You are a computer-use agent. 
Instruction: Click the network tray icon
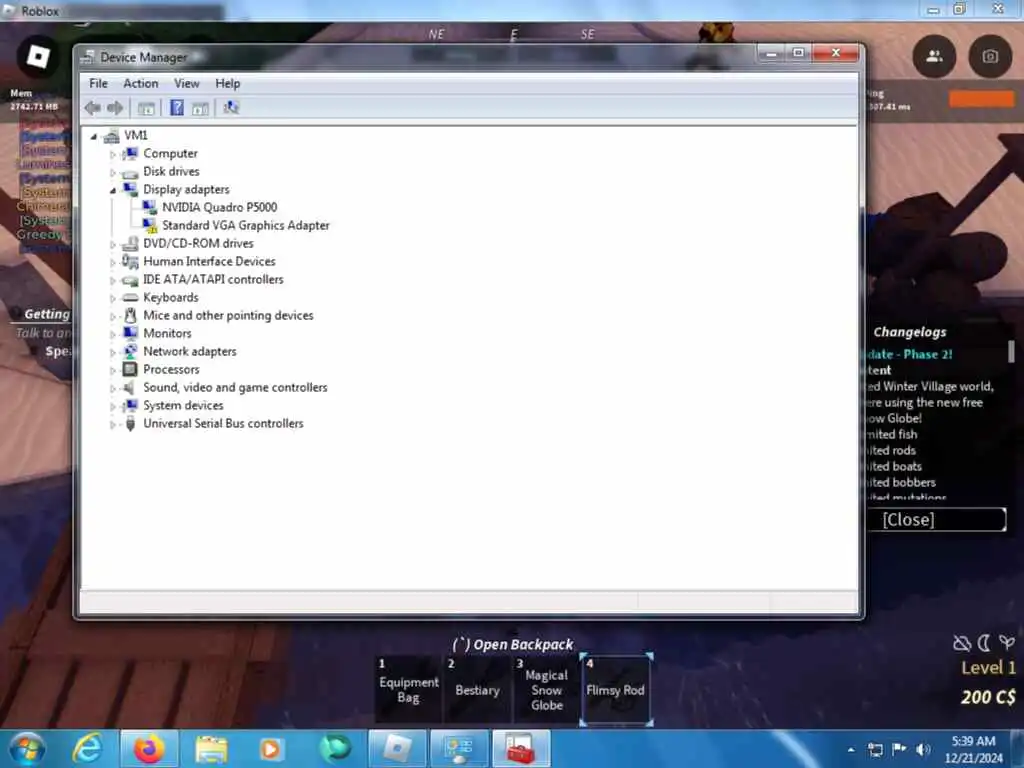pyautogui.click(x=875, y=750)
